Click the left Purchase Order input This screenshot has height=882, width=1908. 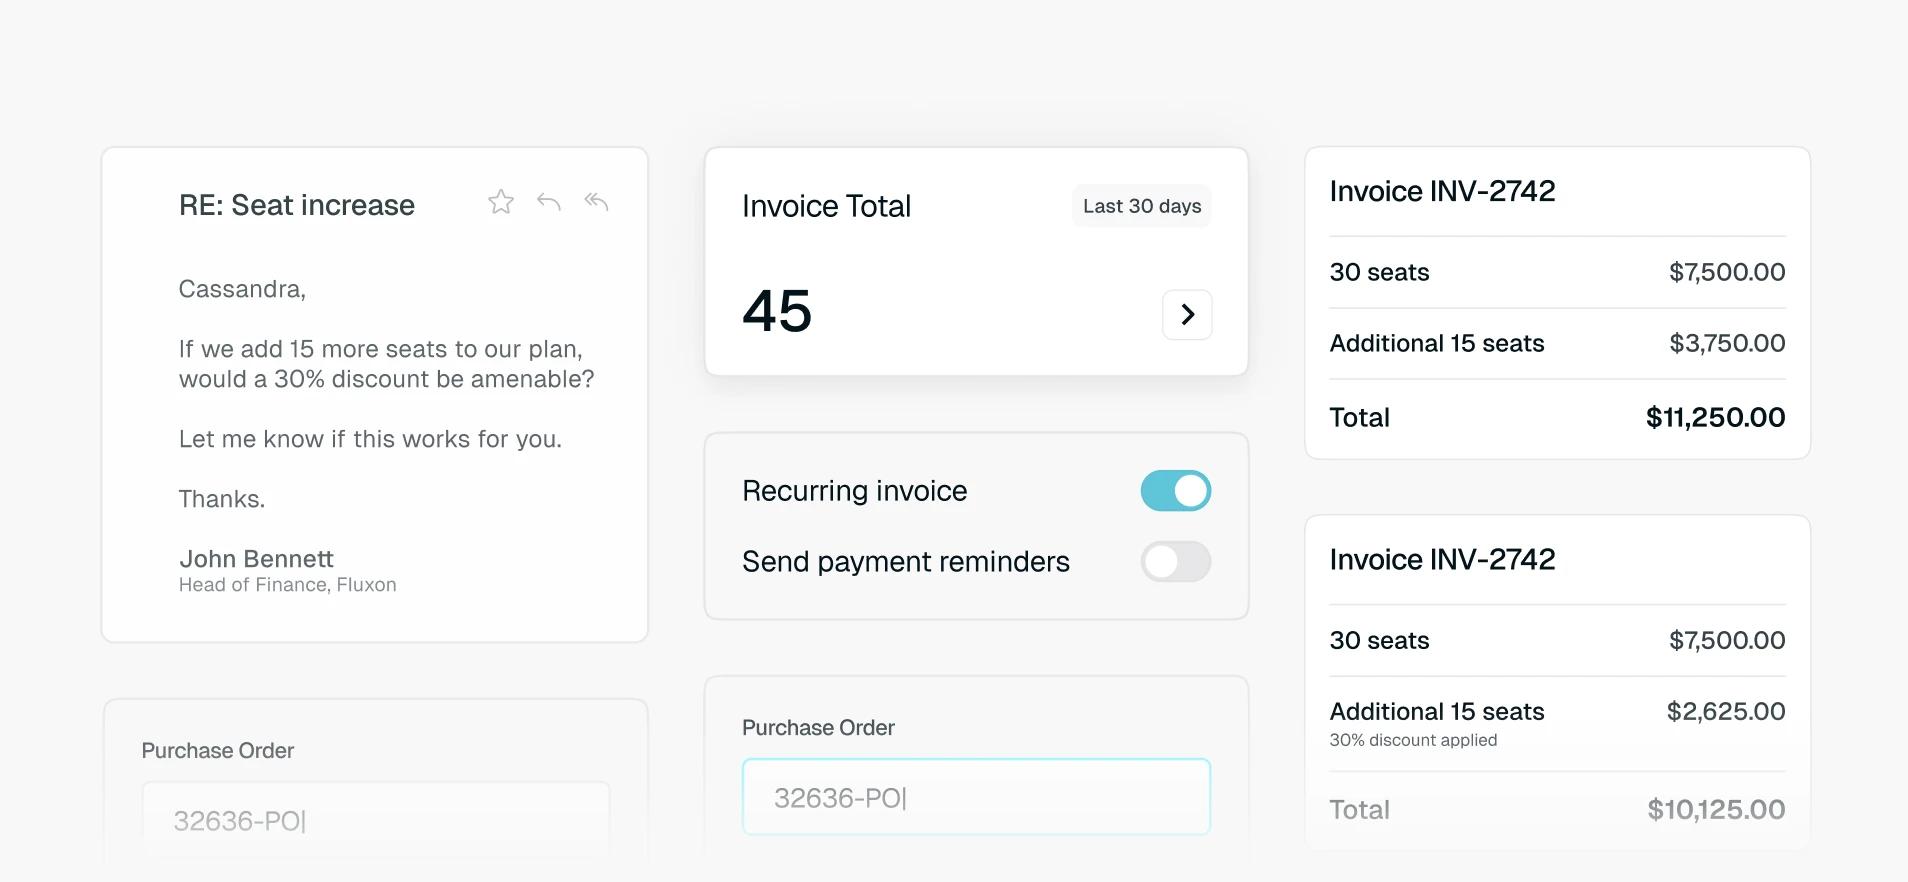pyautogui.click(x=376, y=820)
